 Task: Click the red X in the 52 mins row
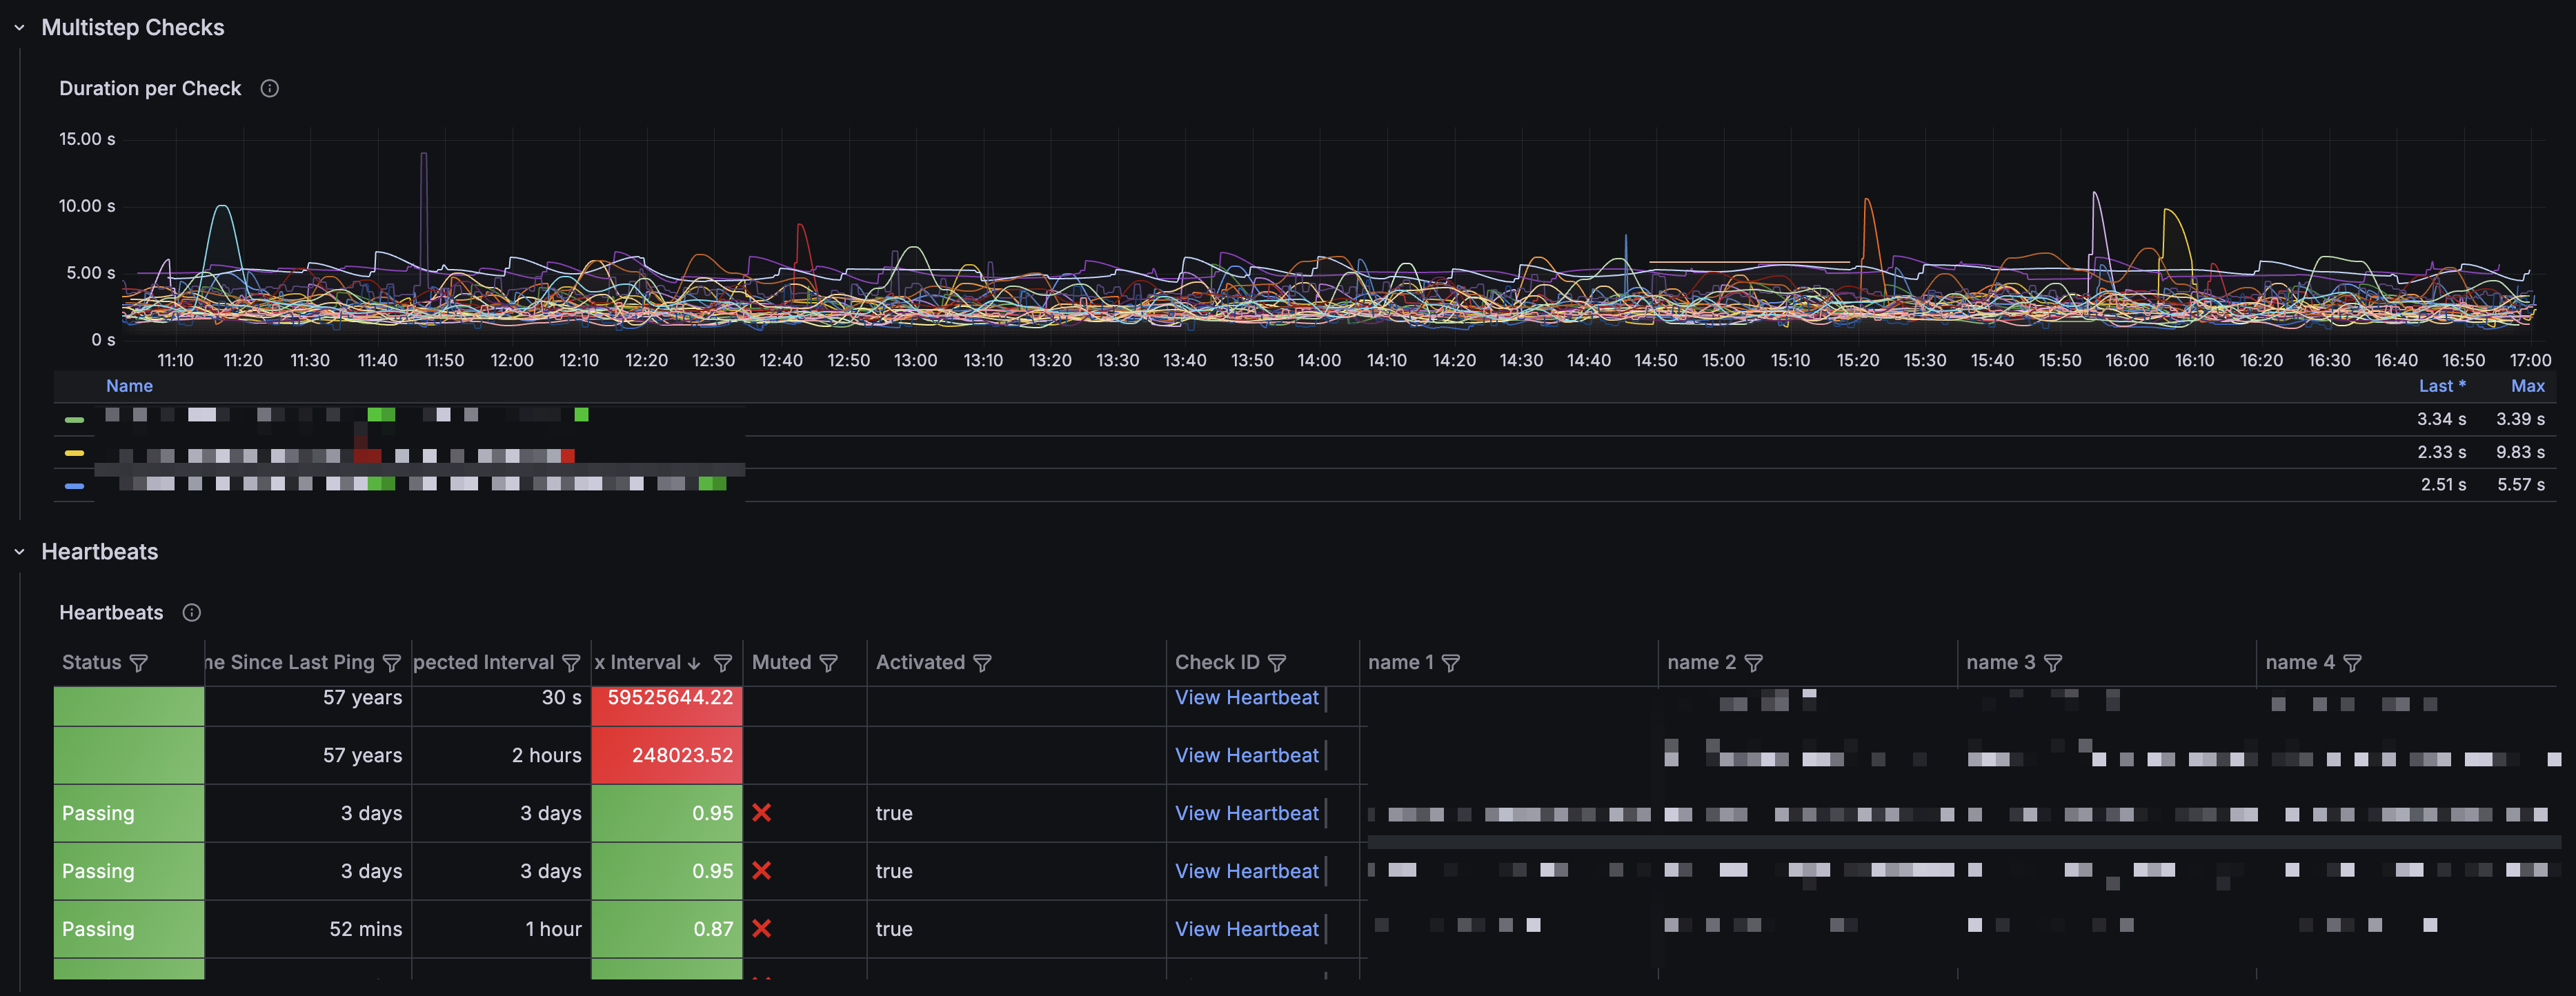(x=762, y=929)
